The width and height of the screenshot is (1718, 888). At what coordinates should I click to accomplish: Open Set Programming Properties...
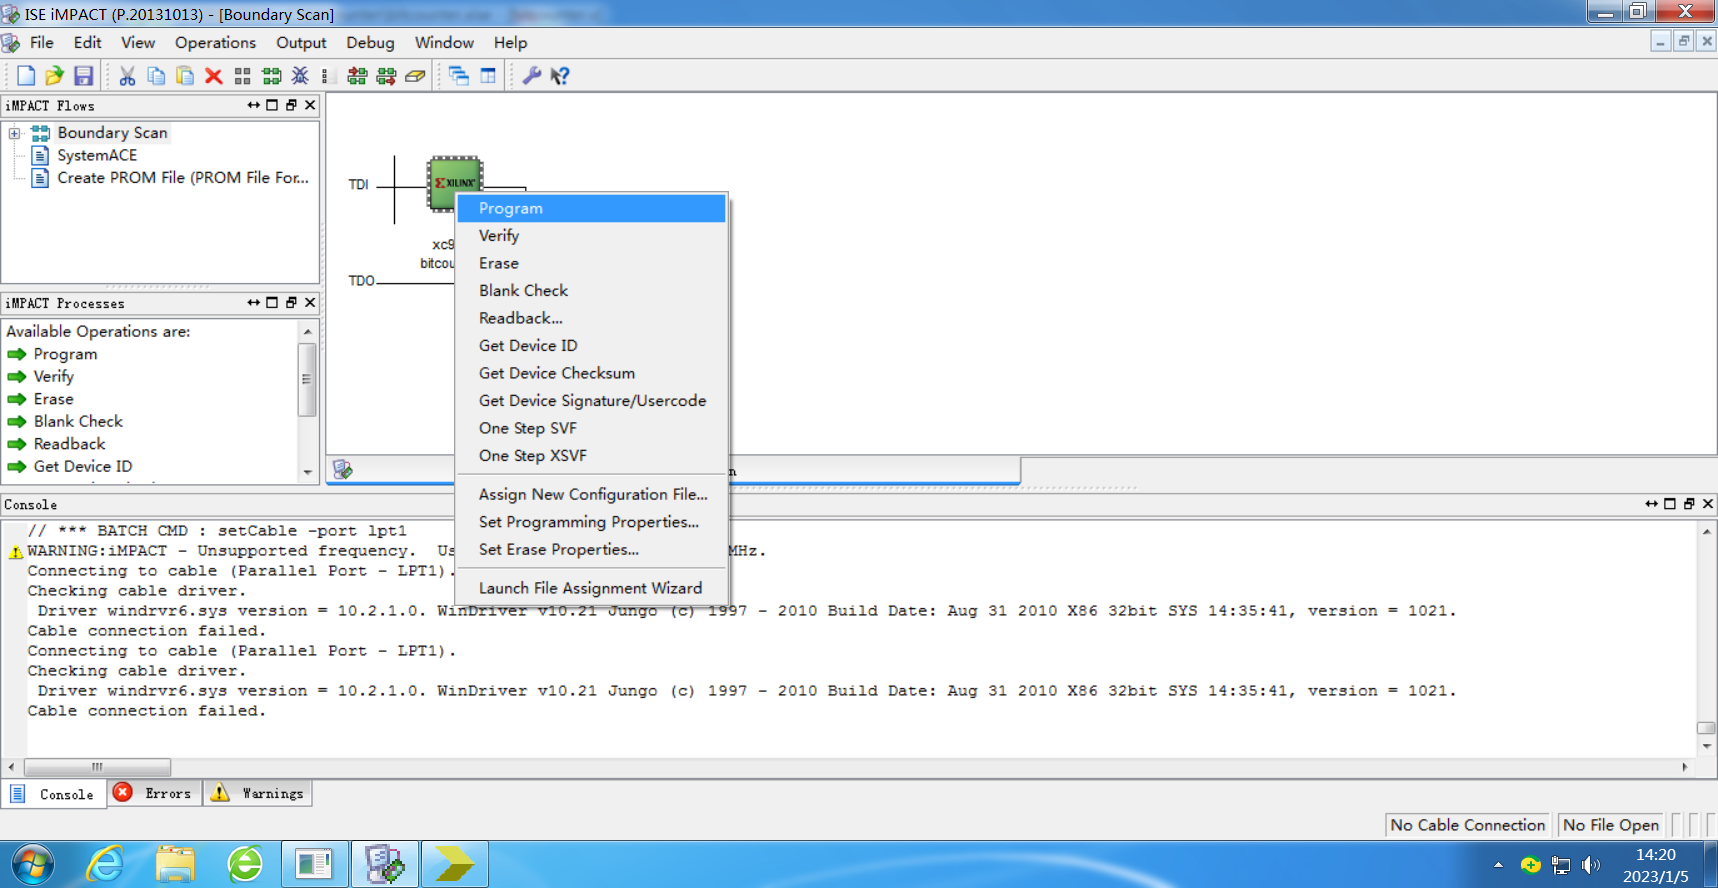point(591,522)
